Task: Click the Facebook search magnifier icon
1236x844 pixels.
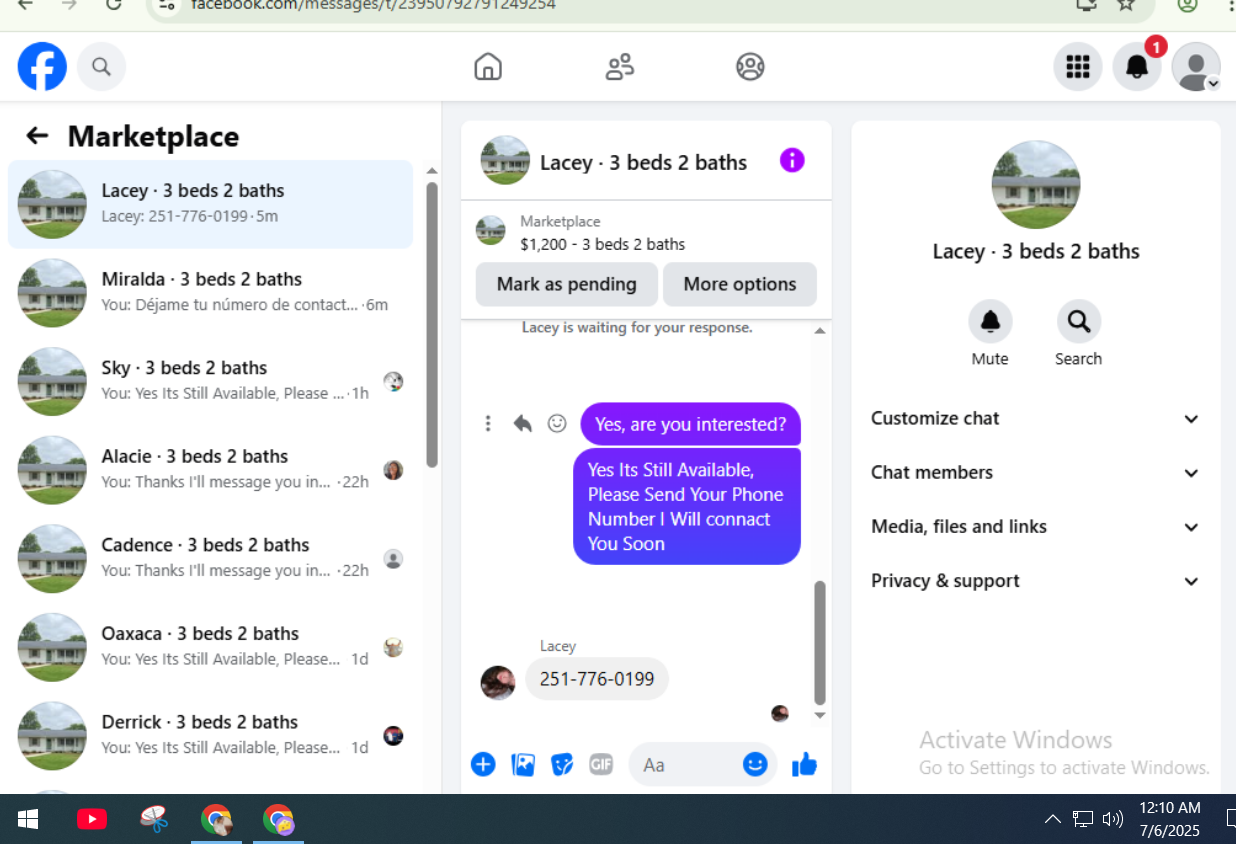Action: point(101,67)
